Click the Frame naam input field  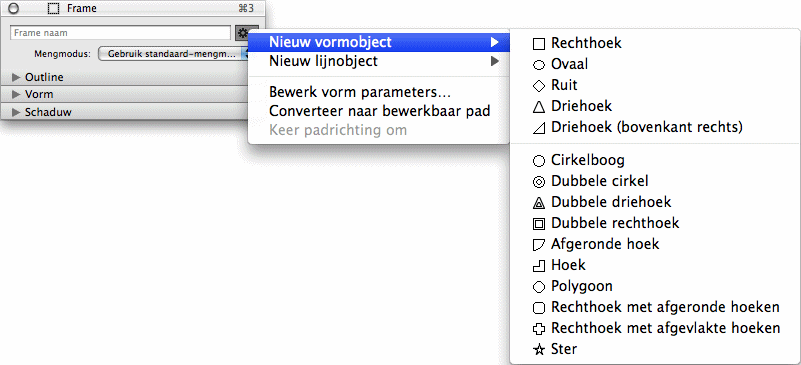point(121,33)
